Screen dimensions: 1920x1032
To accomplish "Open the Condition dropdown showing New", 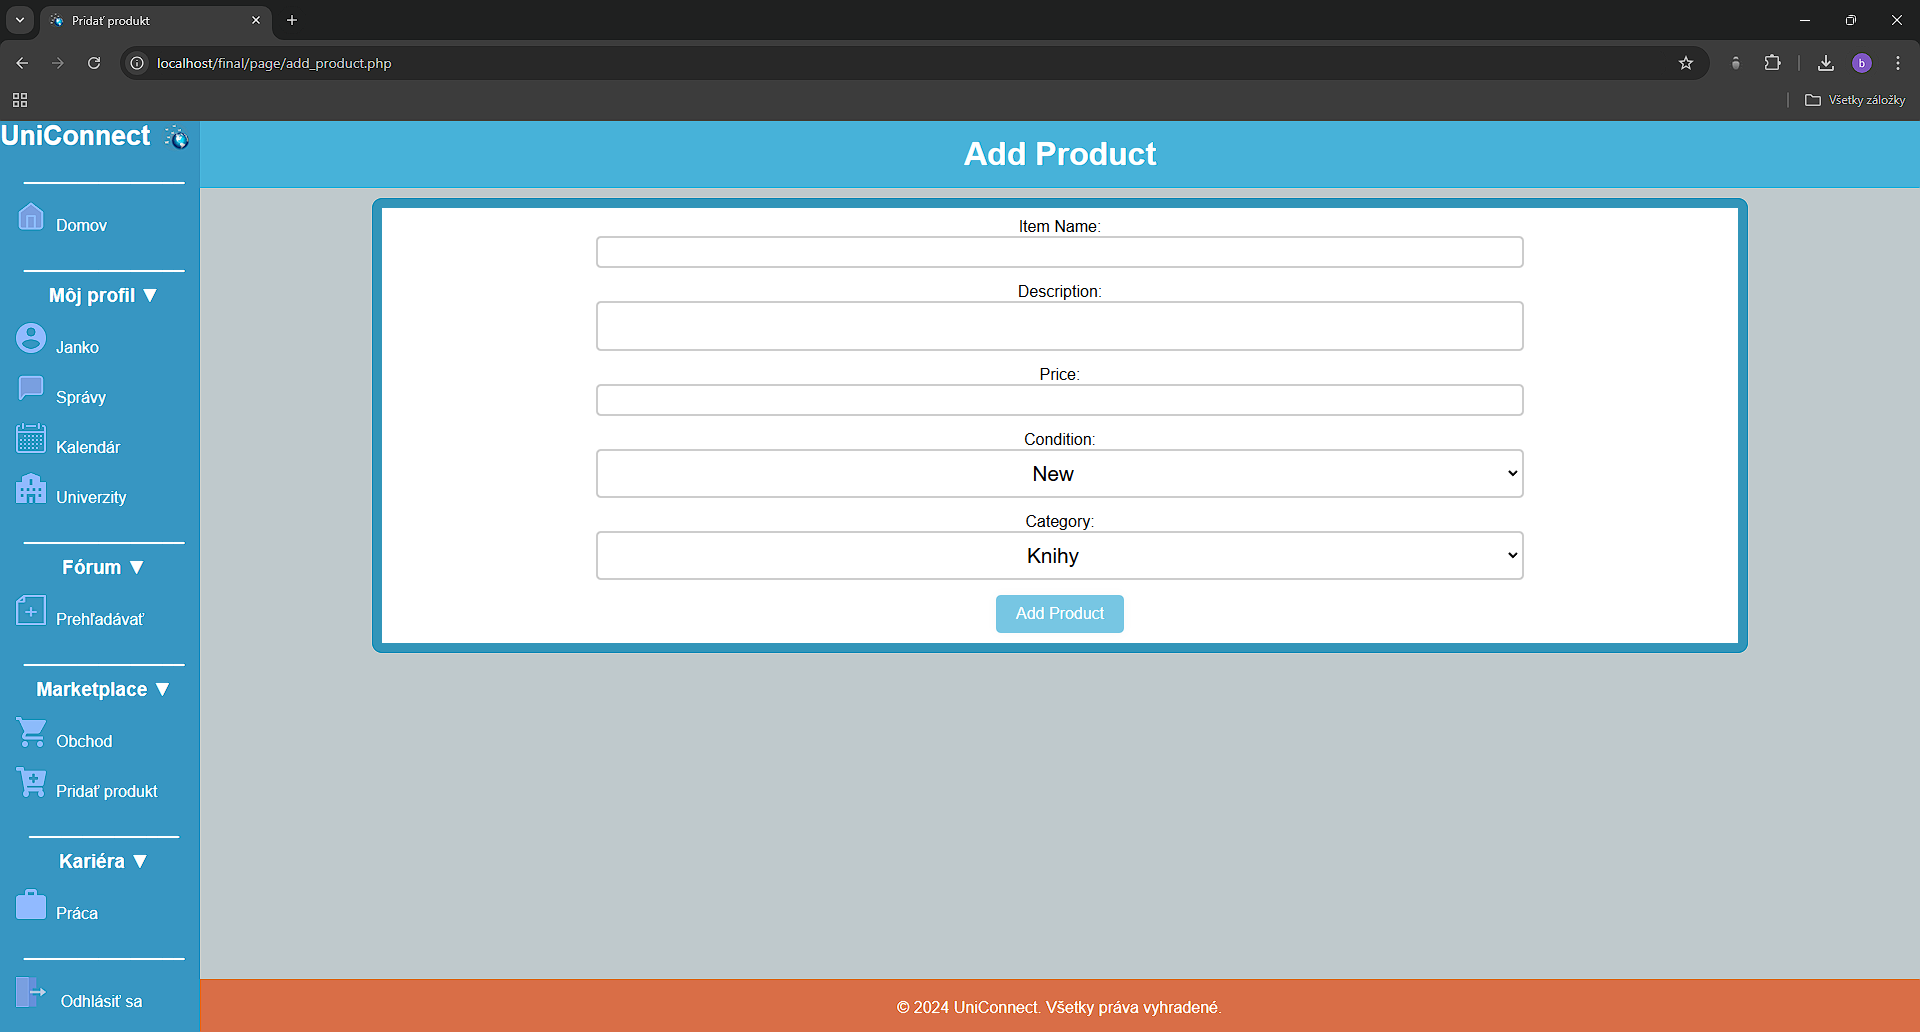I will tap(1060, 474).
